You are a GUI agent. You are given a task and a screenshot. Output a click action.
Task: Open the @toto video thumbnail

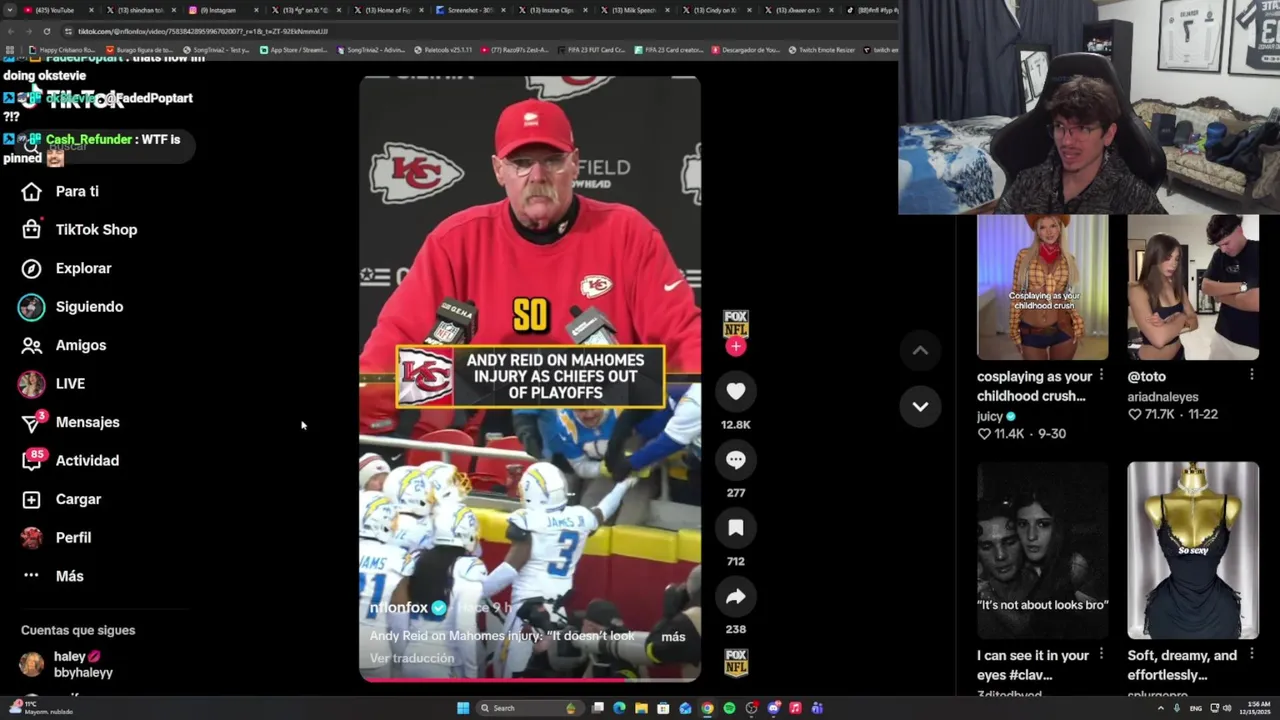click(x=1193, y=288)
